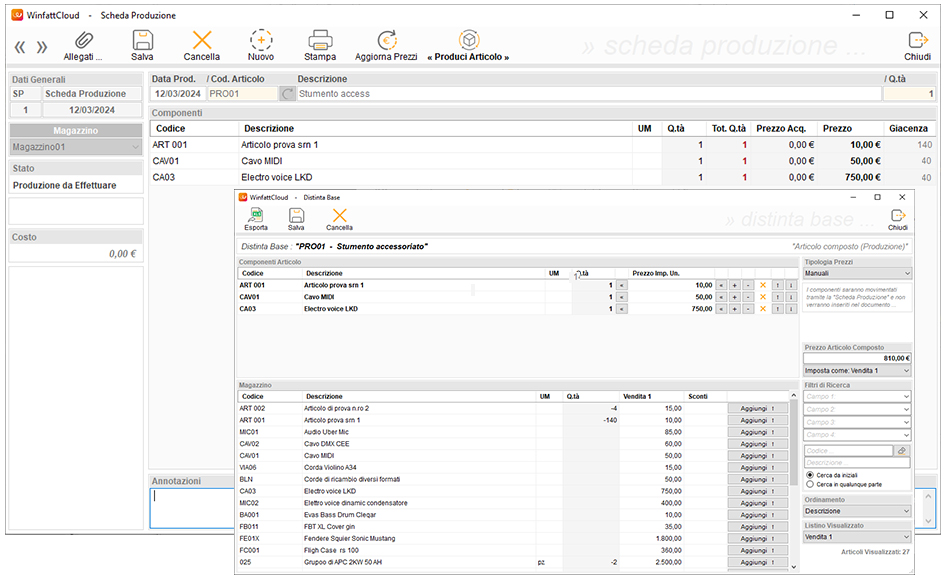Click the scroll-down arrow of Annotazioni box
The image size is (947, 581).
[x=929, y=521]
